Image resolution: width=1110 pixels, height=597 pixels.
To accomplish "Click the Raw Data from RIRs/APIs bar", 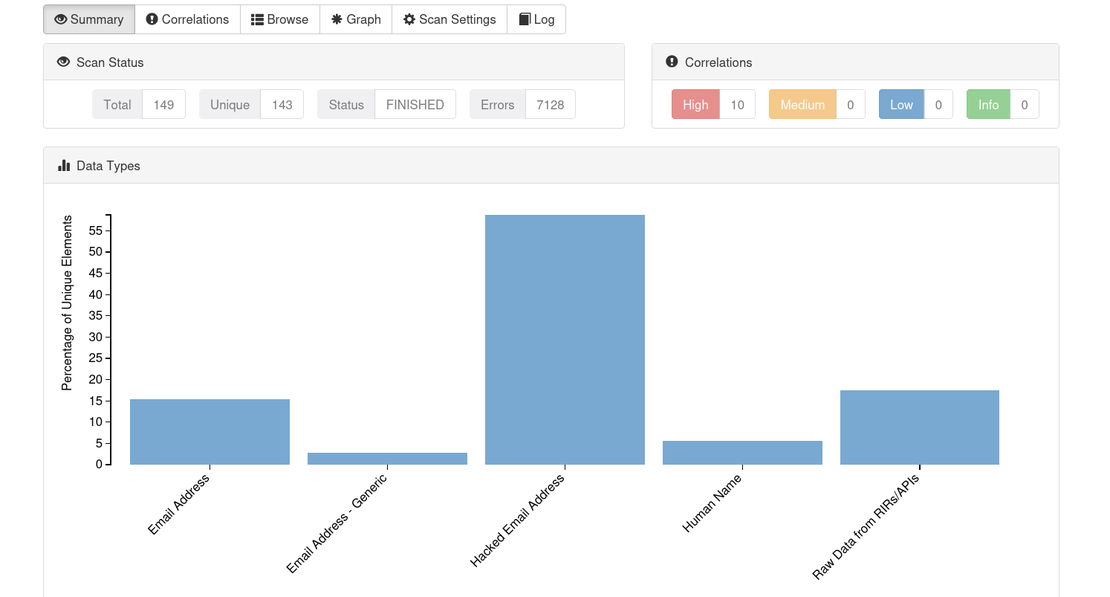I will (x=919, y=428).
